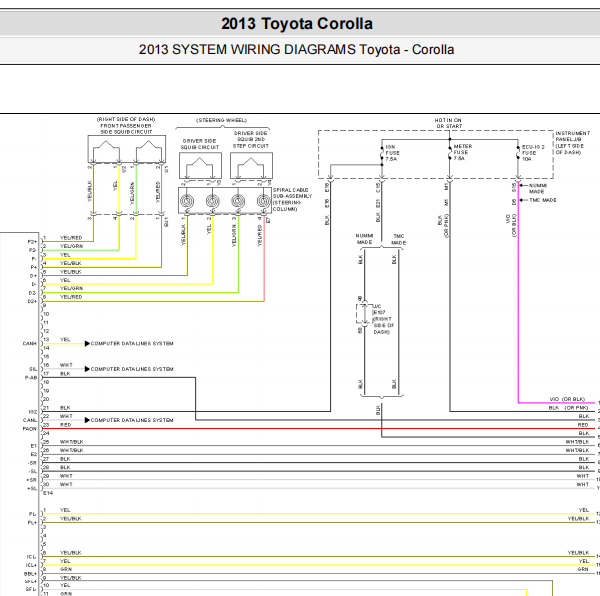Click the "GRN" wire label at pin 8

click(x=66, y=569)
